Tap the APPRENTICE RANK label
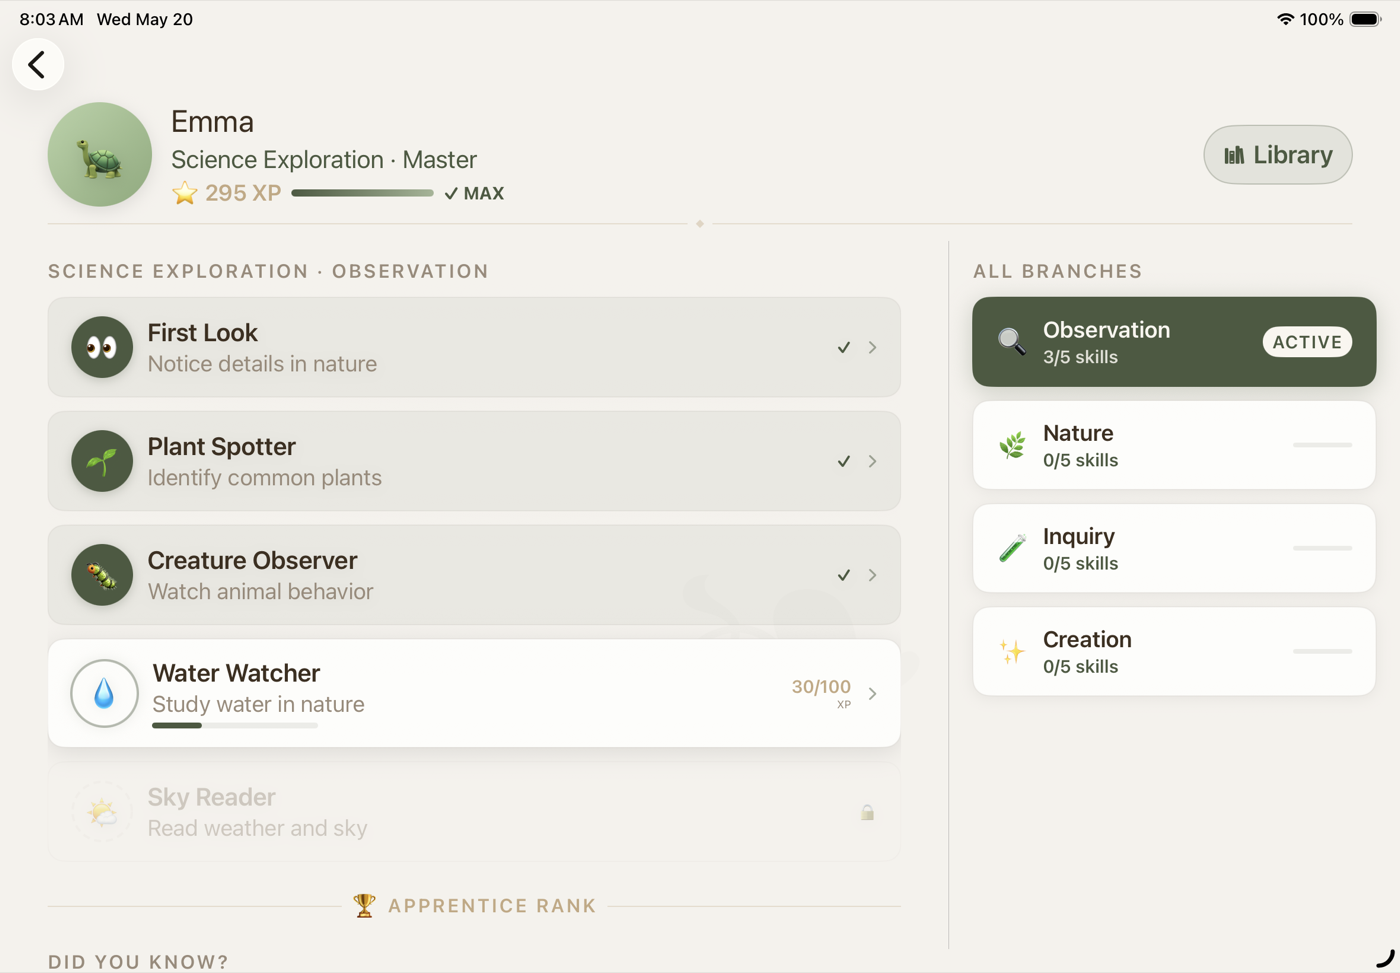 (x=492, y=906)
